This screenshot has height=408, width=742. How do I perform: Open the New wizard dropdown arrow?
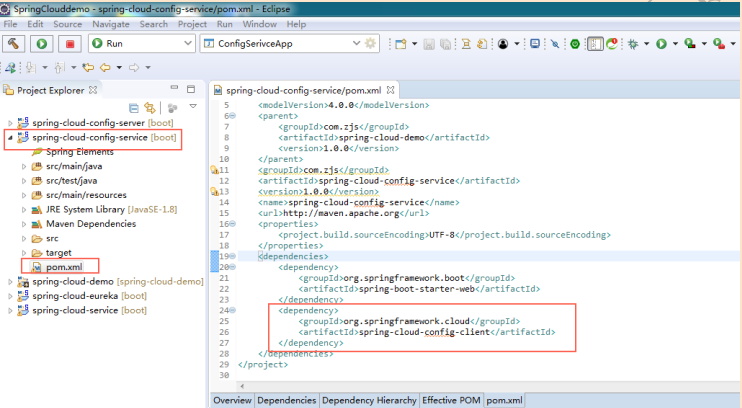[415, 44]
